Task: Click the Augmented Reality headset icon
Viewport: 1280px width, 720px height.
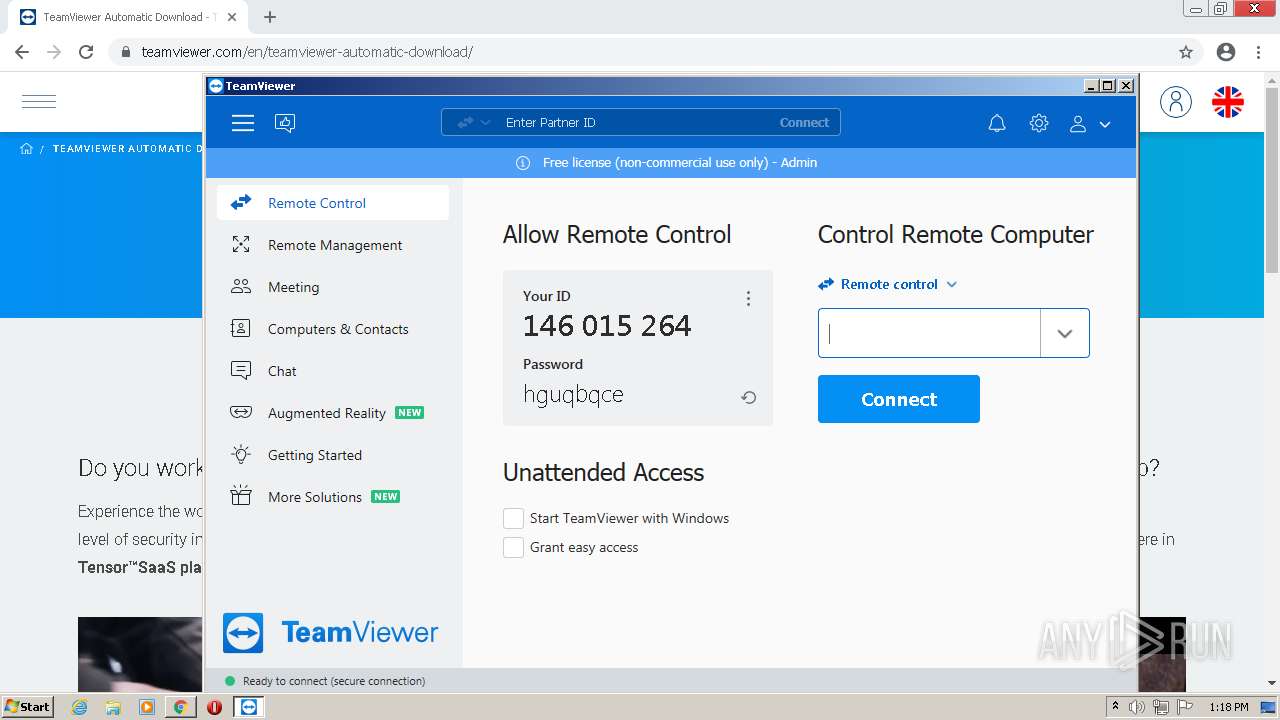Action: tap(241, 413)
